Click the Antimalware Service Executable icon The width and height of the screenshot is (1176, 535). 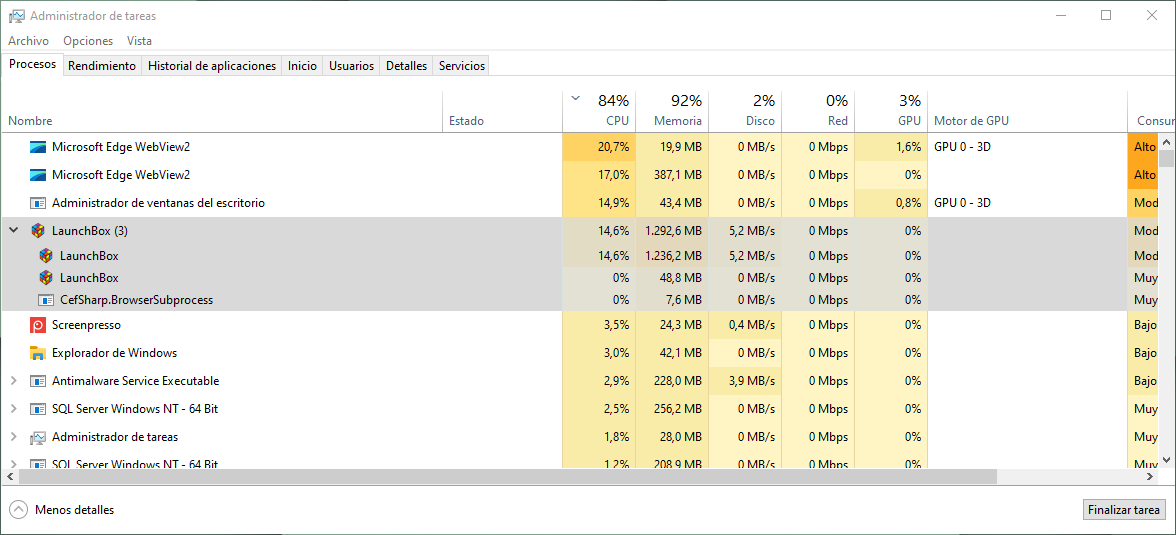click(38, 381)
